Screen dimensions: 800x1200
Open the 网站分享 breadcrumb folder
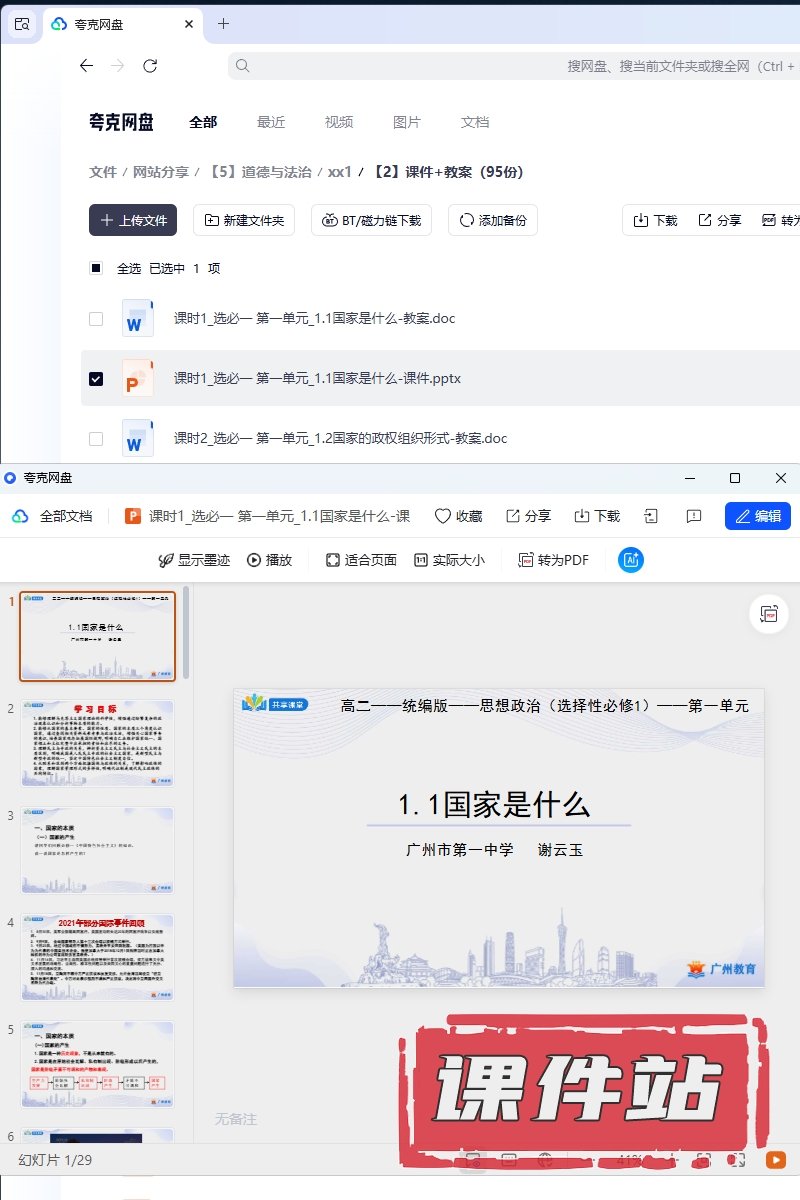tap(161, 172)
